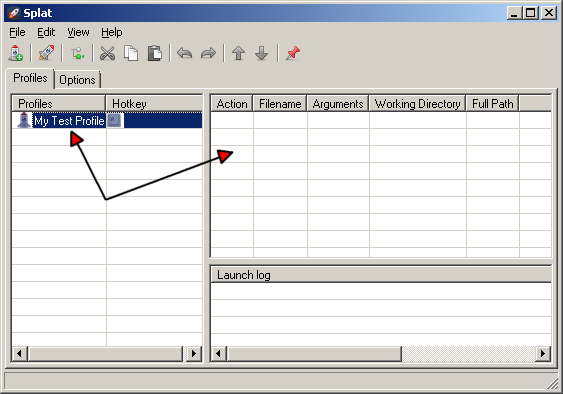Viewport: 563px width, 394px height.
Task: Click the Hotkey column header
Action: [154, 104]
